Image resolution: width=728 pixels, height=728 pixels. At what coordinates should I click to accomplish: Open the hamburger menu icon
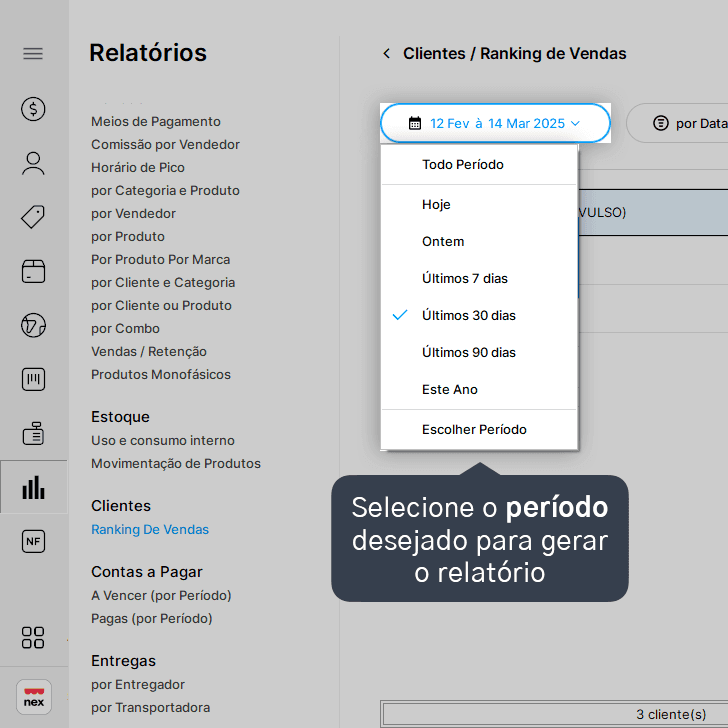[x=33, y=54]
